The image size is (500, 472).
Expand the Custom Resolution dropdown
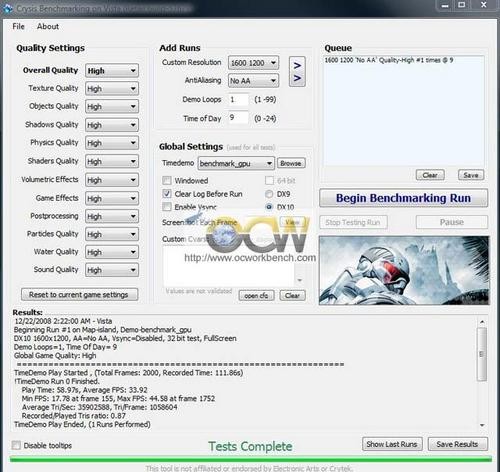253,63
